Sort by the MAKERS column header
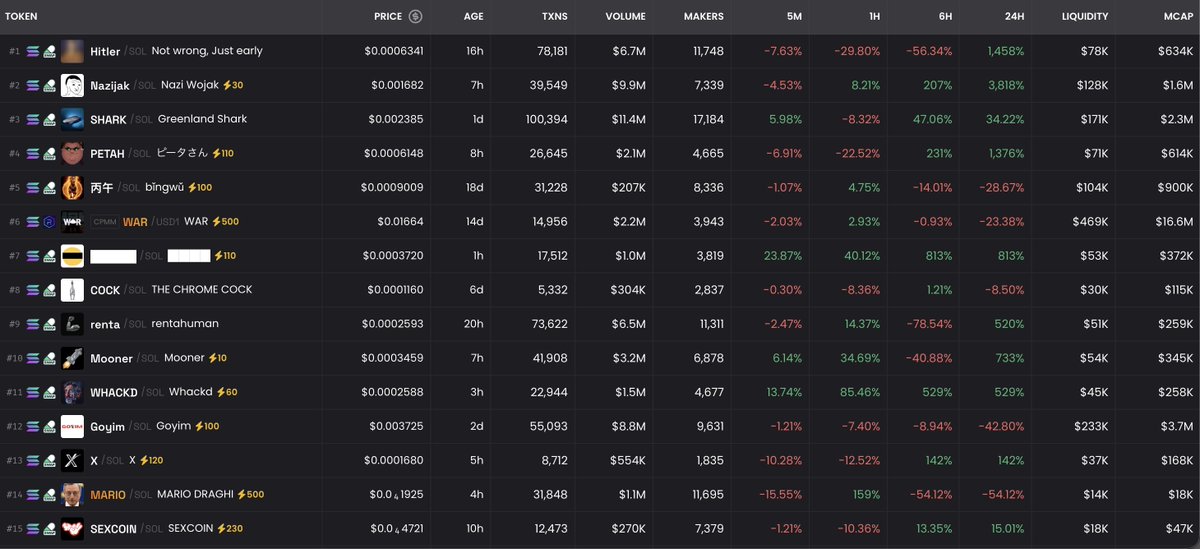 click(x=704, y=16)
